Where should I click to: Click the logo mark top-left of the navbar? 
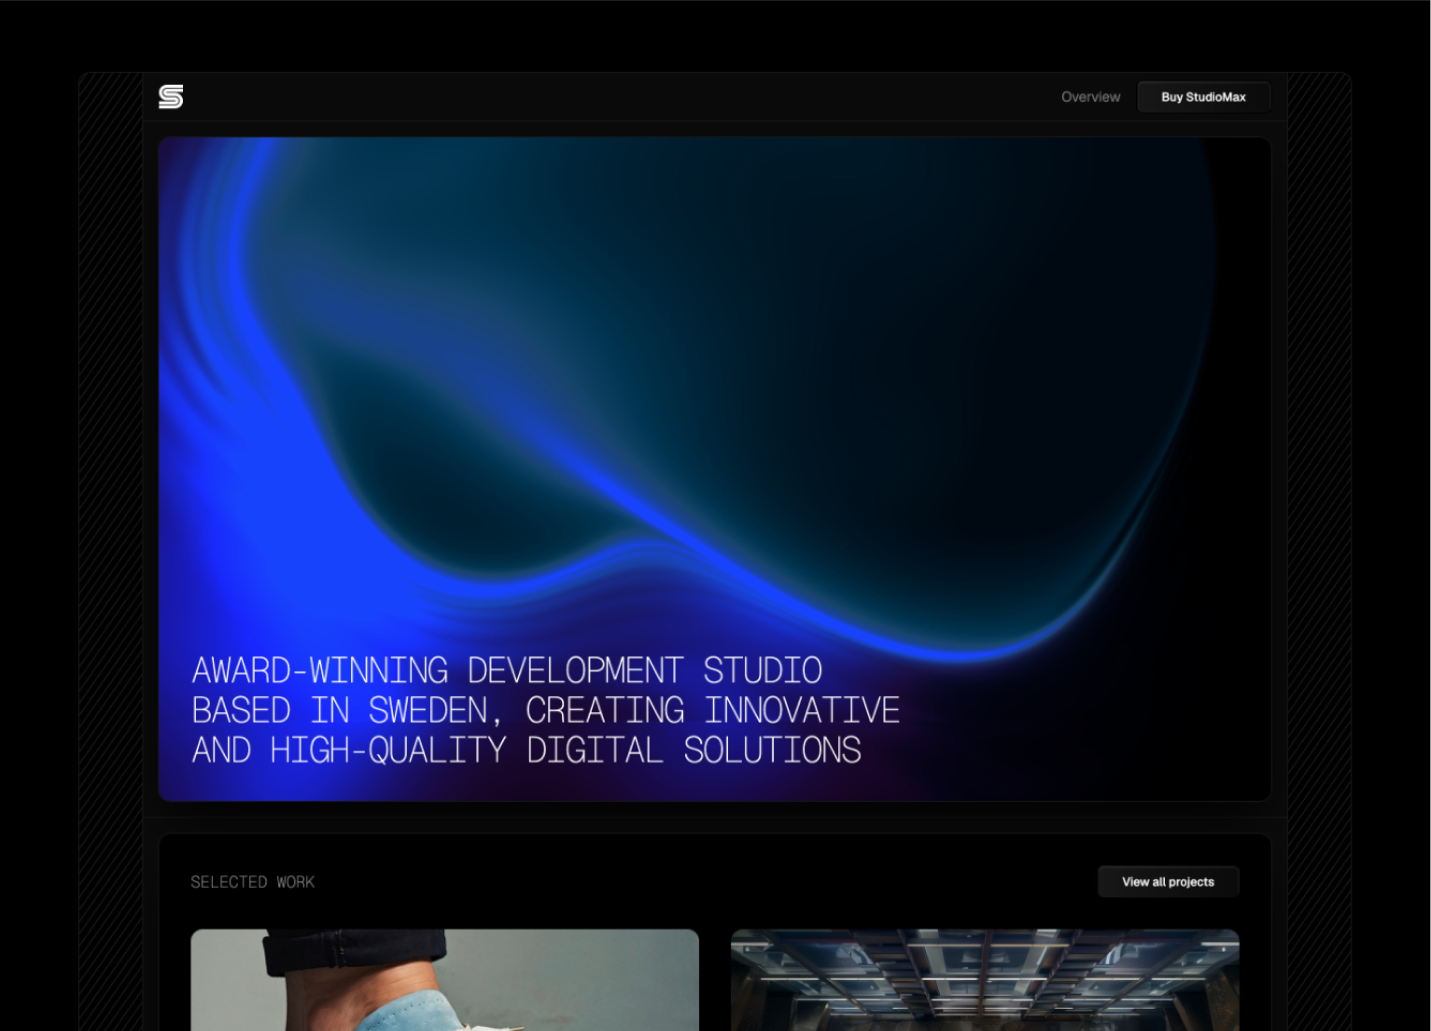click(170, 96)
